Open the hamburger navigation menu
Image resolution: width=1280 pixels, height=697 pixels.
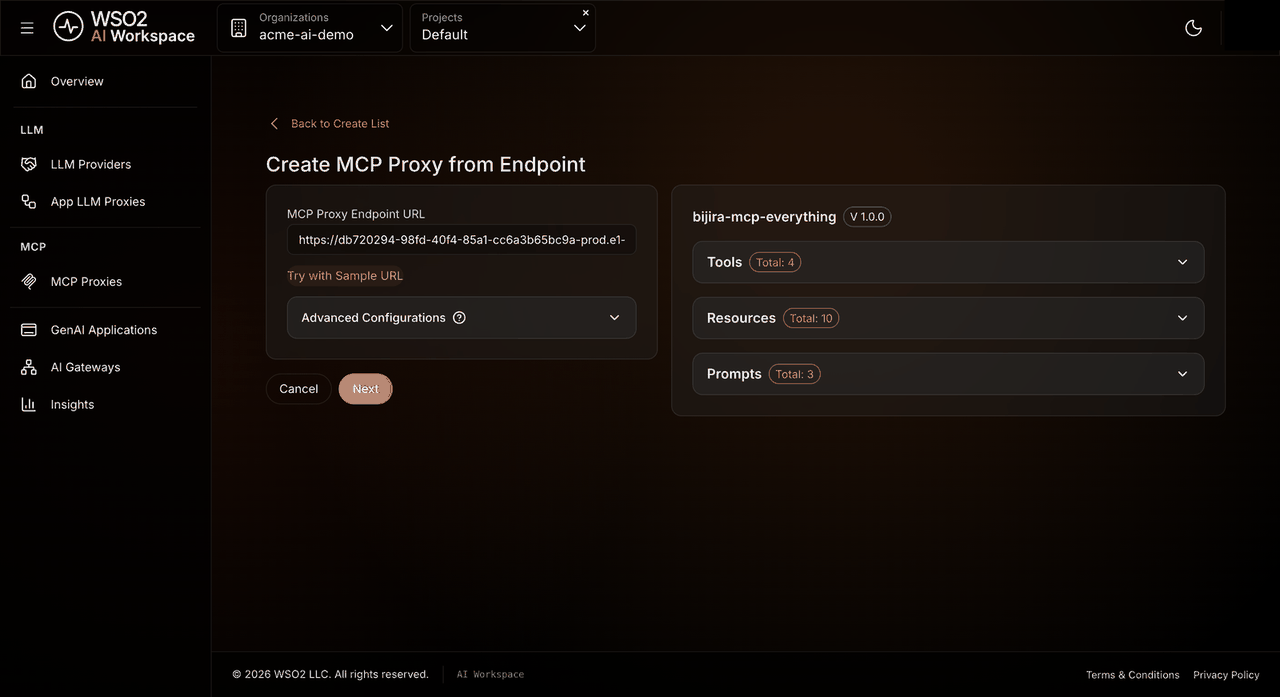coord(27,28)
